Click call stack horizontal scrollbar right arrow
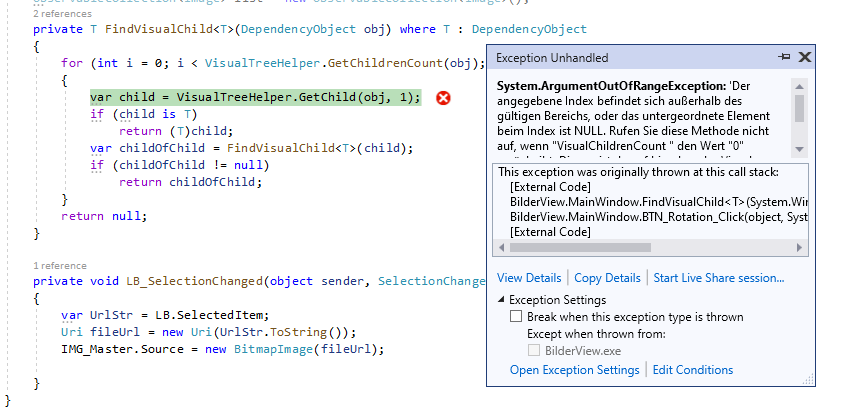The width and height of the screenshot is (841, 417). pyautogui.click(x=799, y=247)
